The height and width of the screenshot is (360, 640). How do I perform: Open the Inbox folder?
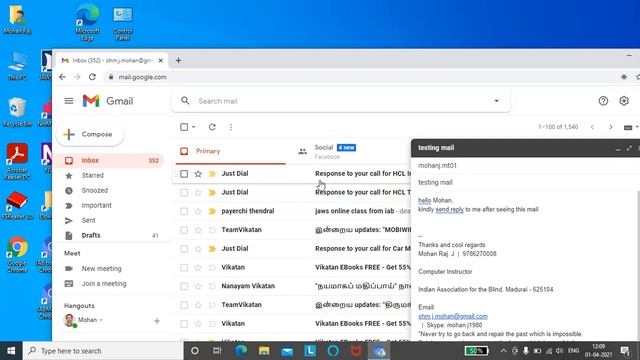click(109, 160)
